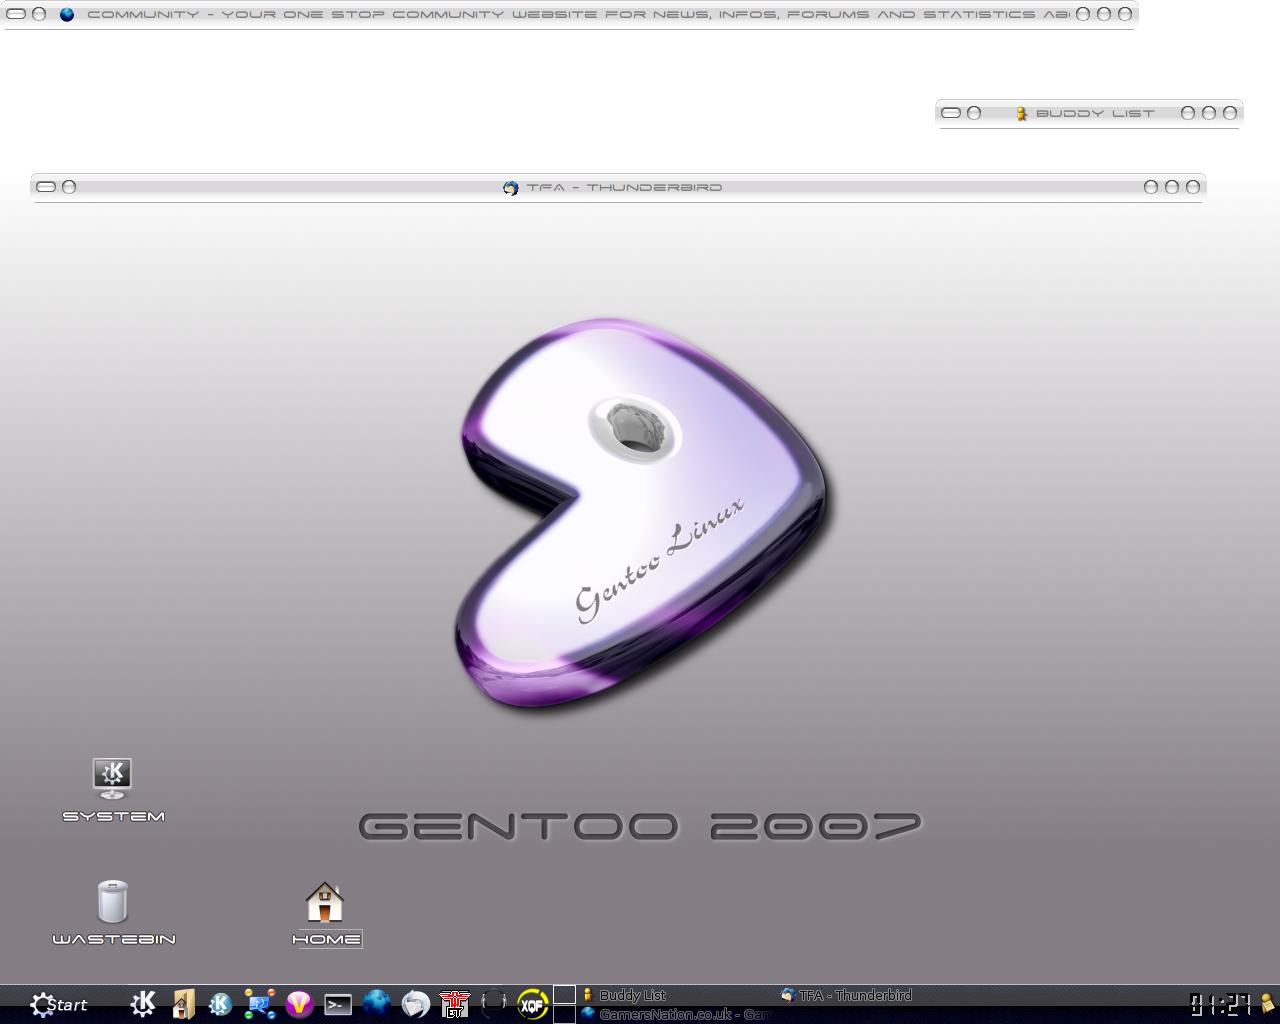Open the home folder icon in the panel

click(182, 1003)
